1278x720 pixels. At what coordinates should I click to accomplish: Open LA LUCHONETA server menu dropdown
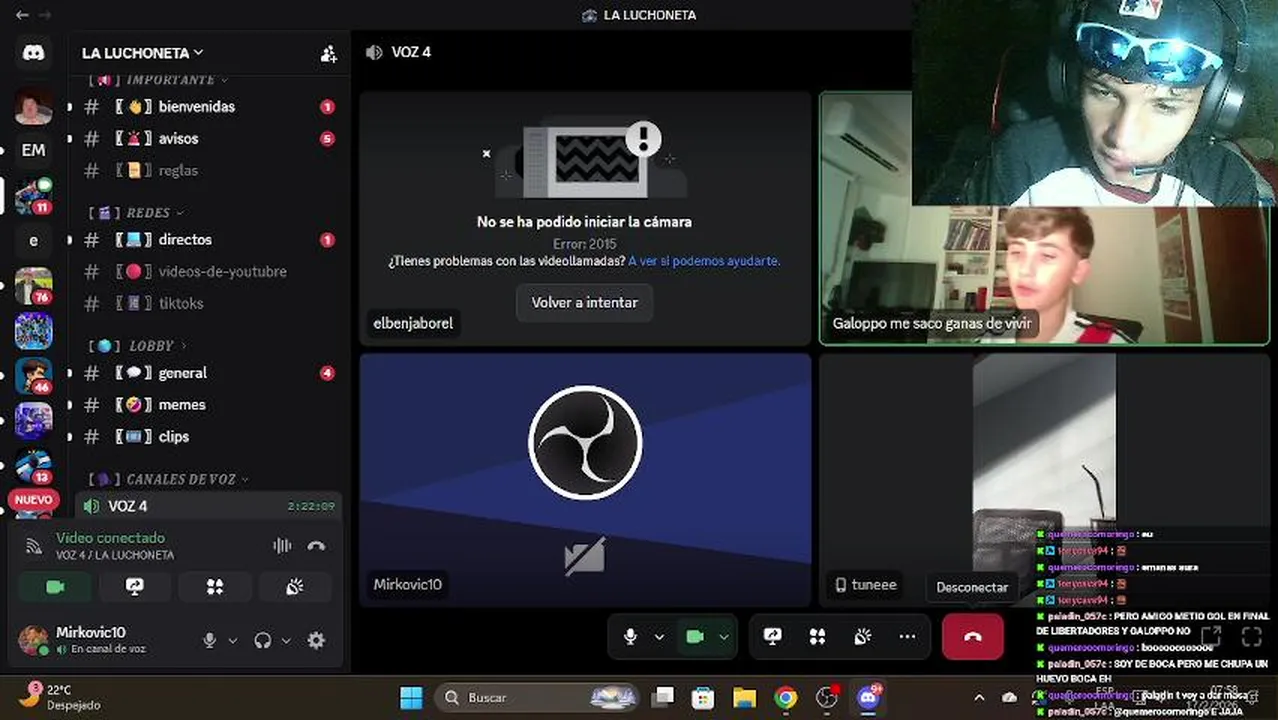[x=142, y=53]
